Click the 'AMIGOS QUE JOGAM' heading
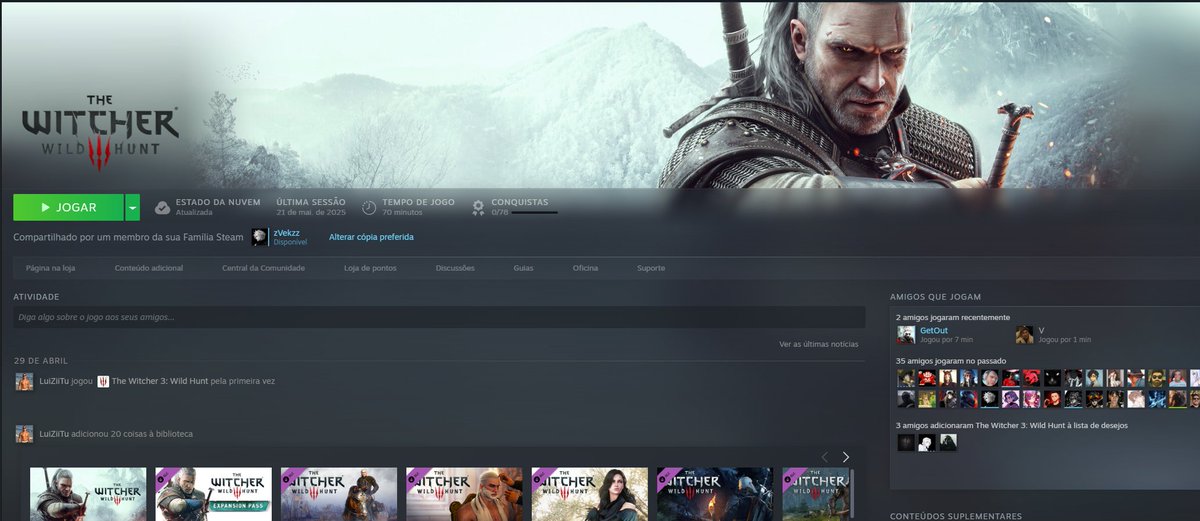 [x=935, y=297]
